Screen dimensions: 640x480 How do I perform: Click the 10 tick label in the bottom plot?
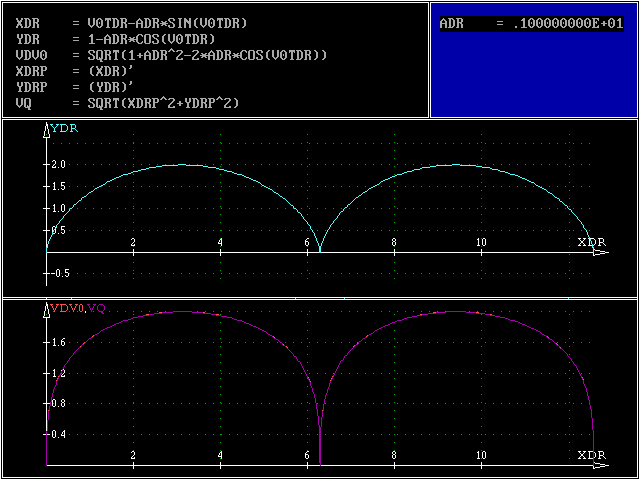click(481, 455)
